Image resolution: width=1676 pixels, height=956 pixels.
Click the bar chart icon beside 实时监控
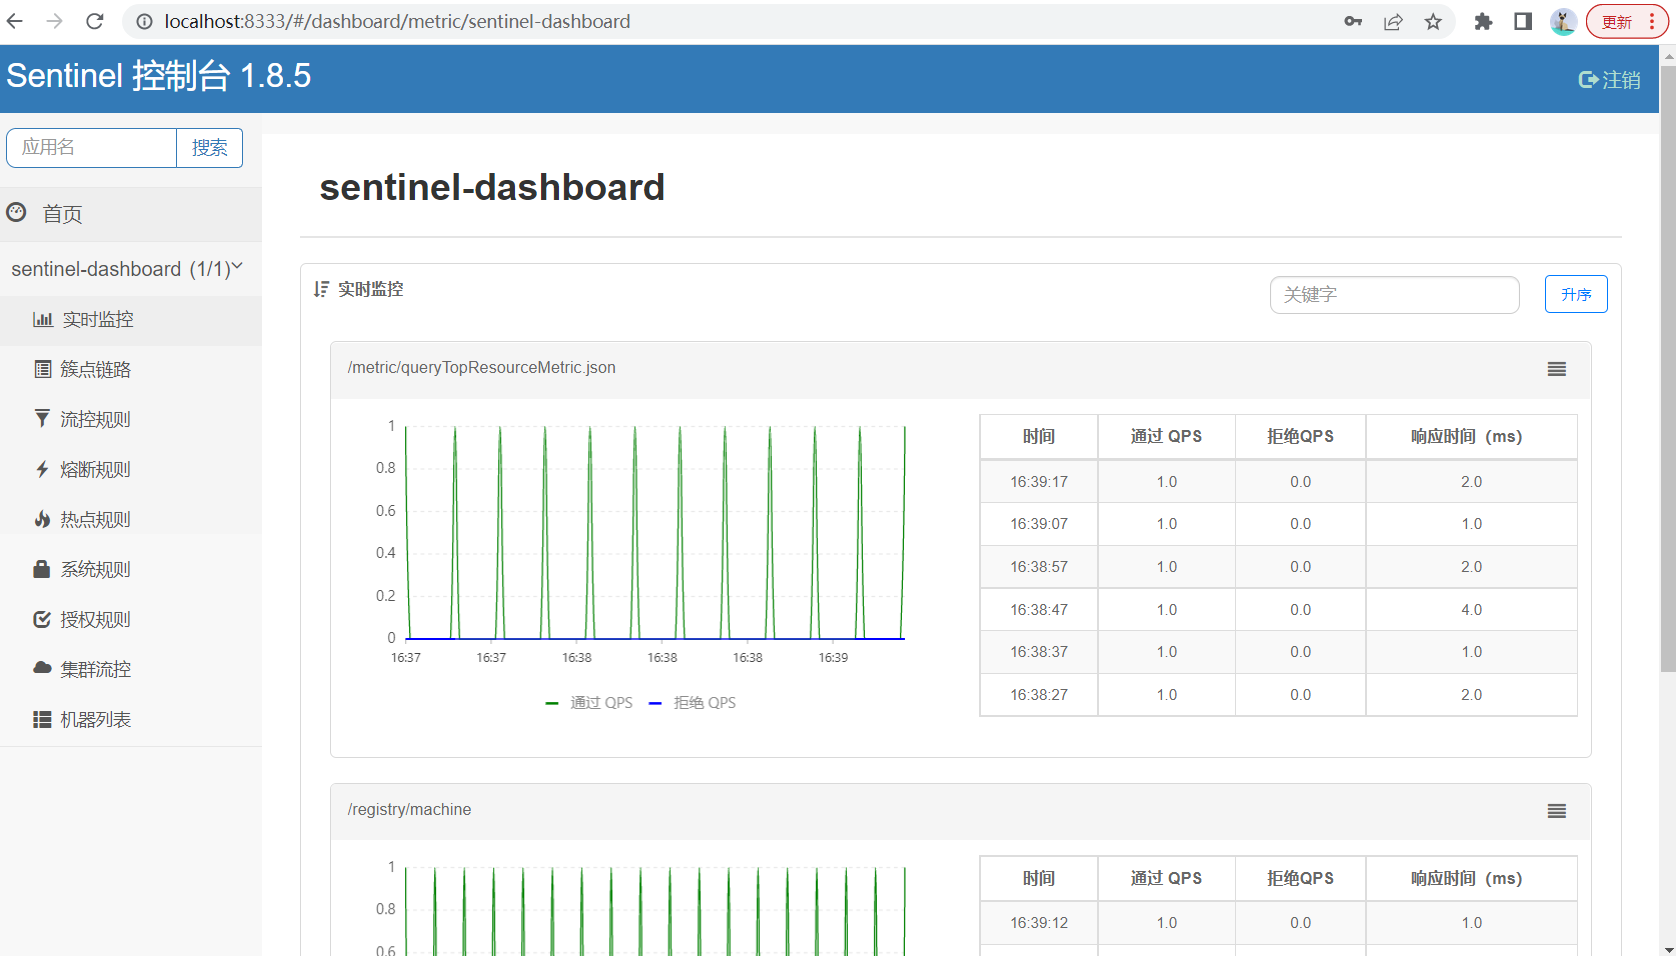pyautogui.click(x=43, y=319)
